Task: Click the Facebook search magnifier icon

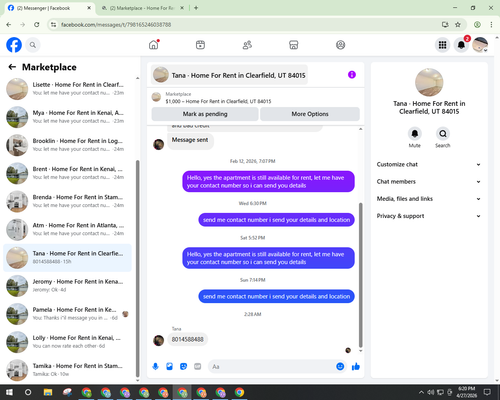Action: (33, 45)
